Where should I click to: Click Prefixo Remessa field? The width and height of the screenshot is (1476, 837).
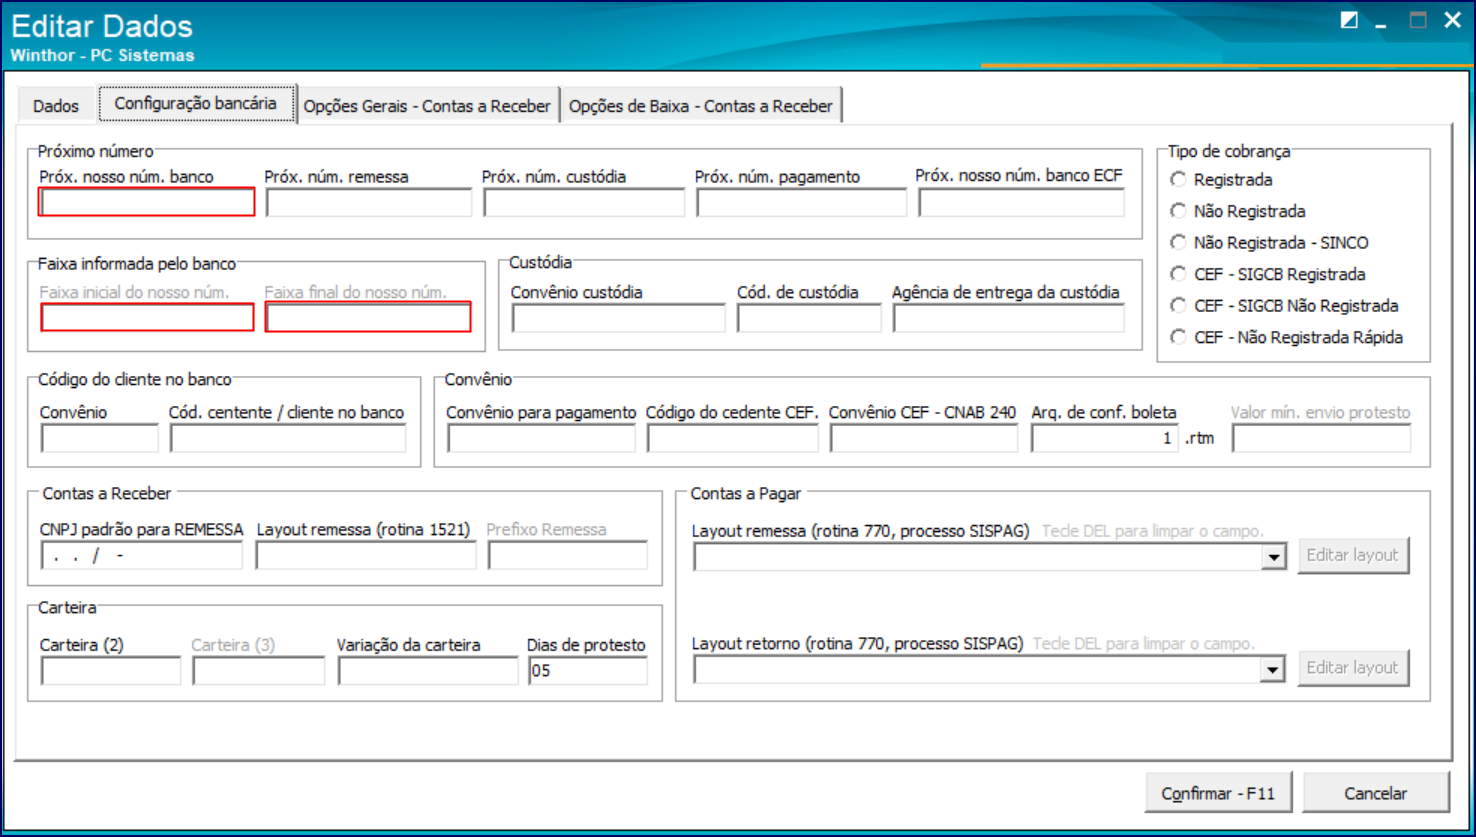click(568, 555)
